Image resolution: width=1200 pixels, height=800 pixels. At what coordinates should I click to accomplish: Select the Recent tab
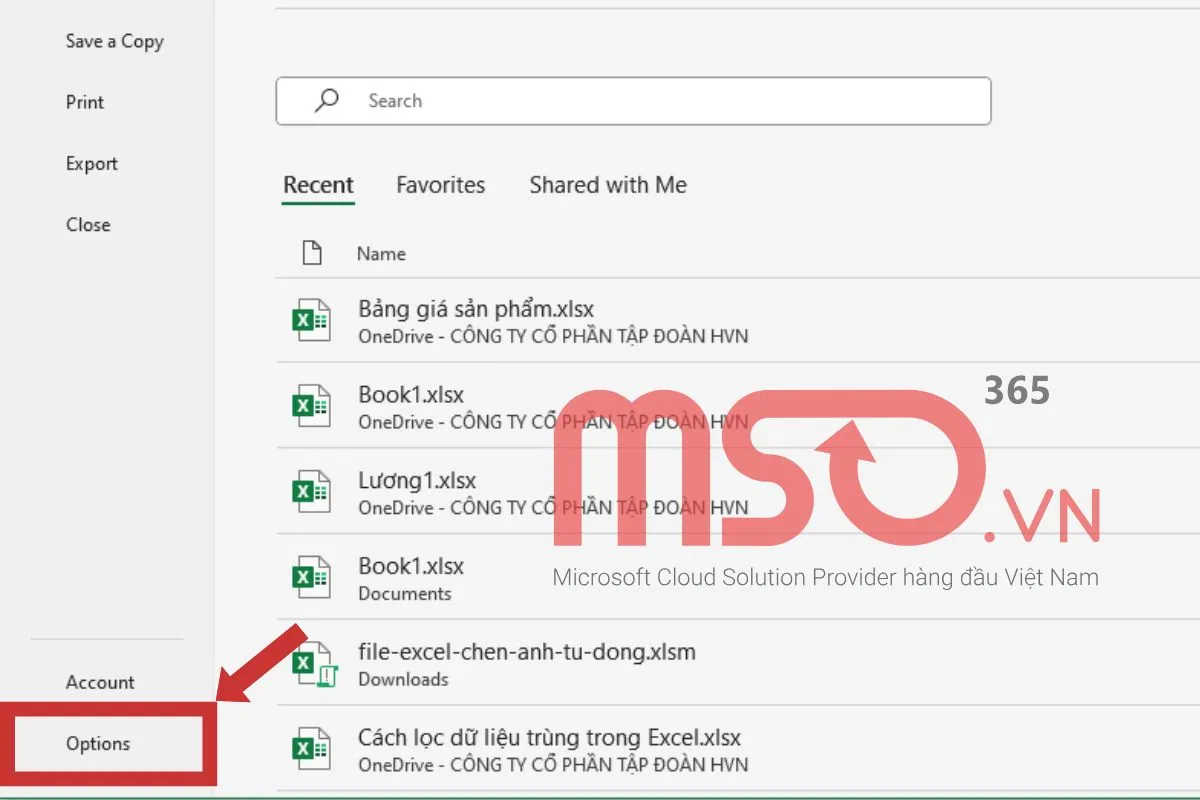(x=318, y=185)
